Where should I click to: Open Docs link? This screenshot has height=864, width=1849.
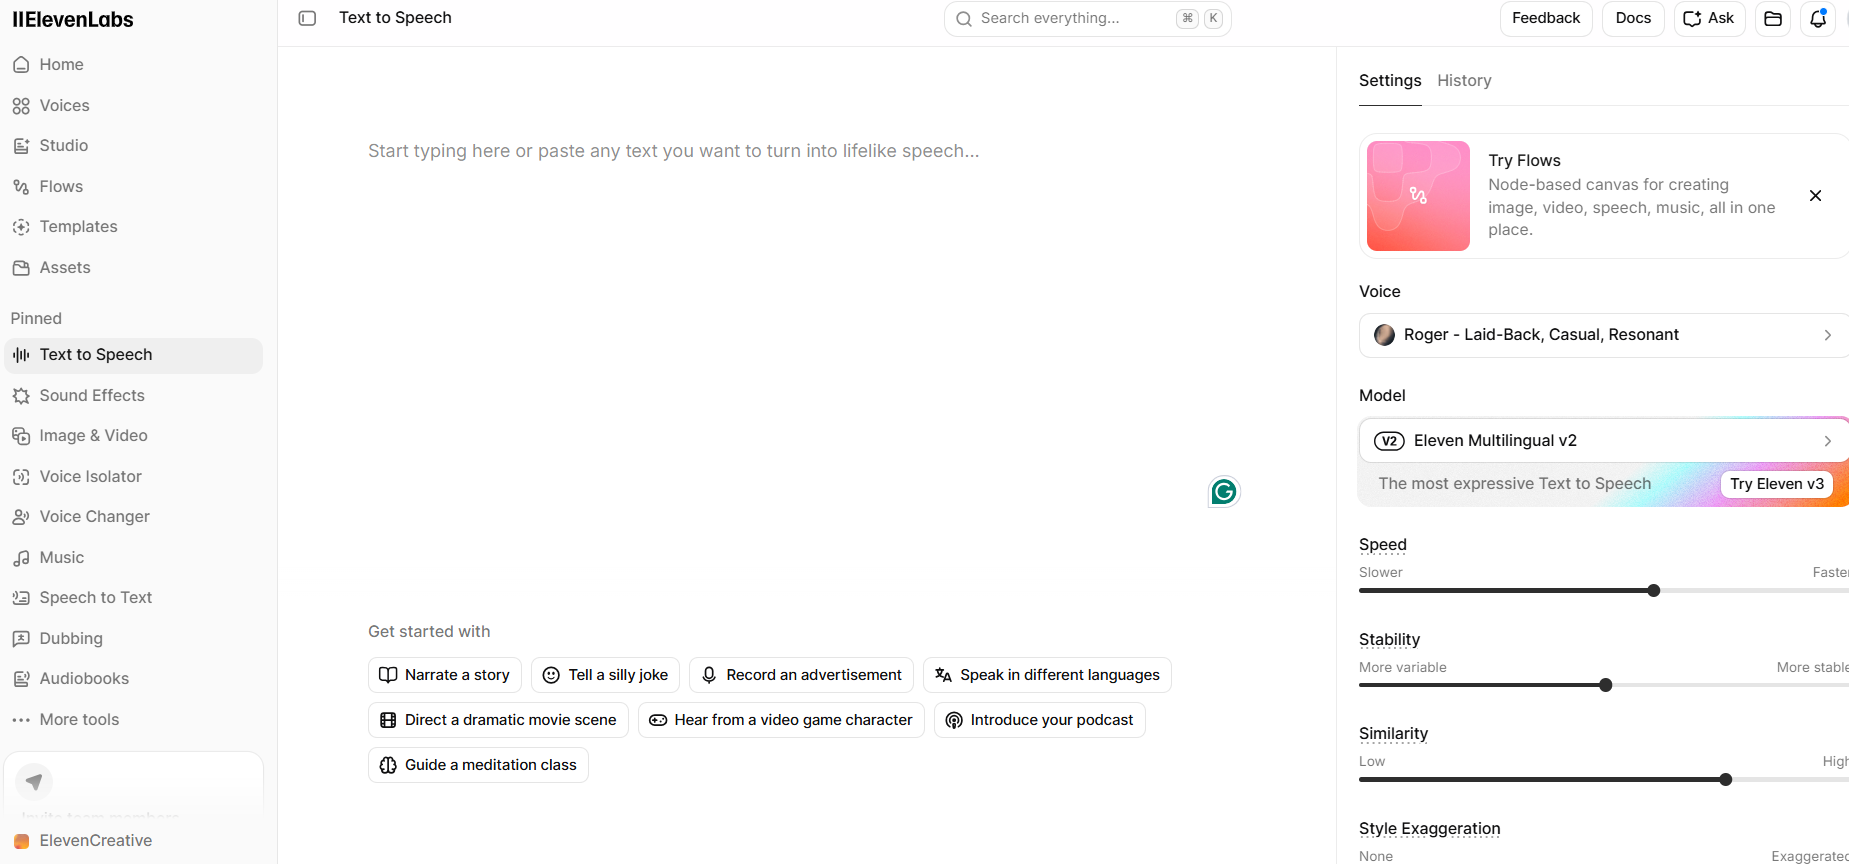1633,18
